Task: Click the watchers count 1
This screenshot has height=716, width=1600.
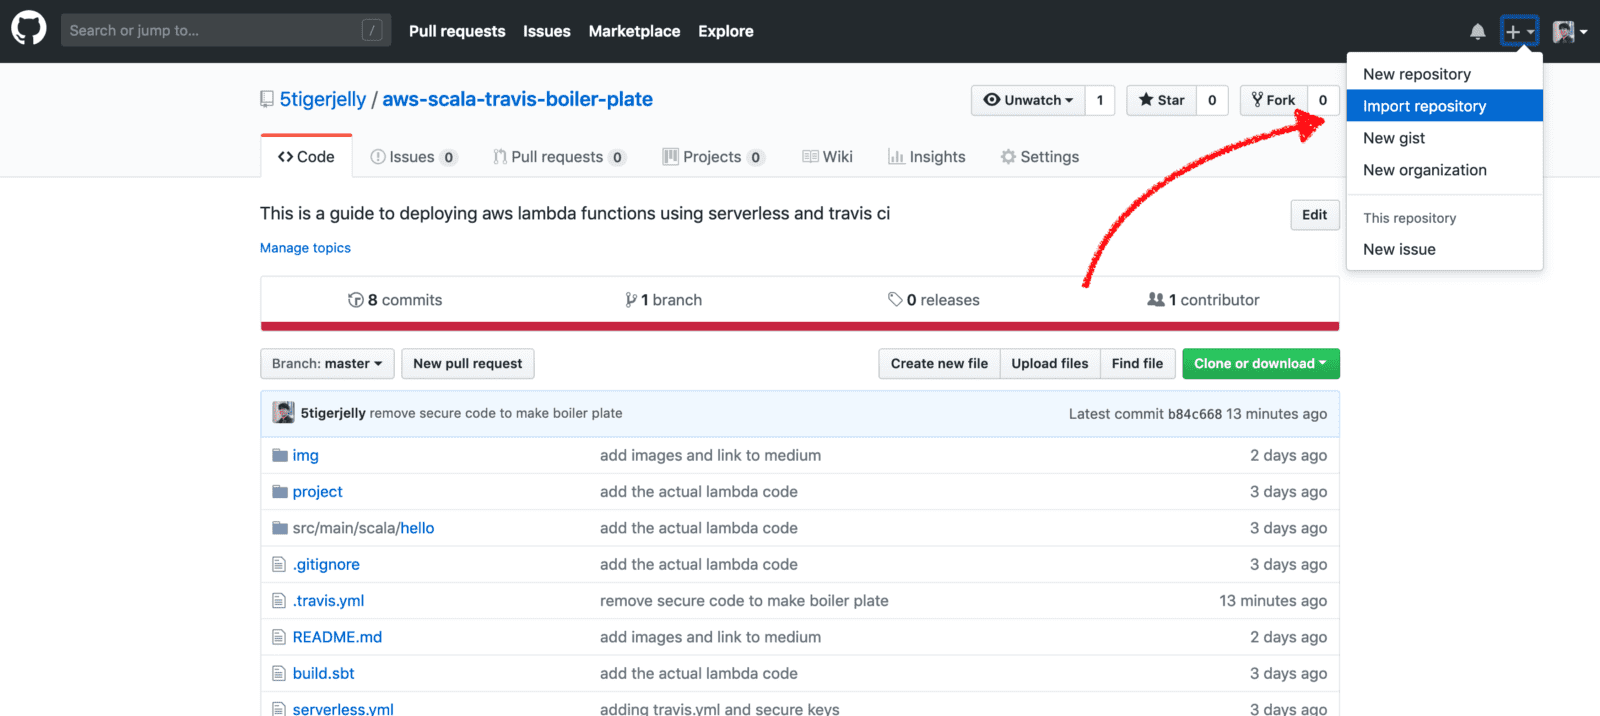Action: tap(1100, 100)
